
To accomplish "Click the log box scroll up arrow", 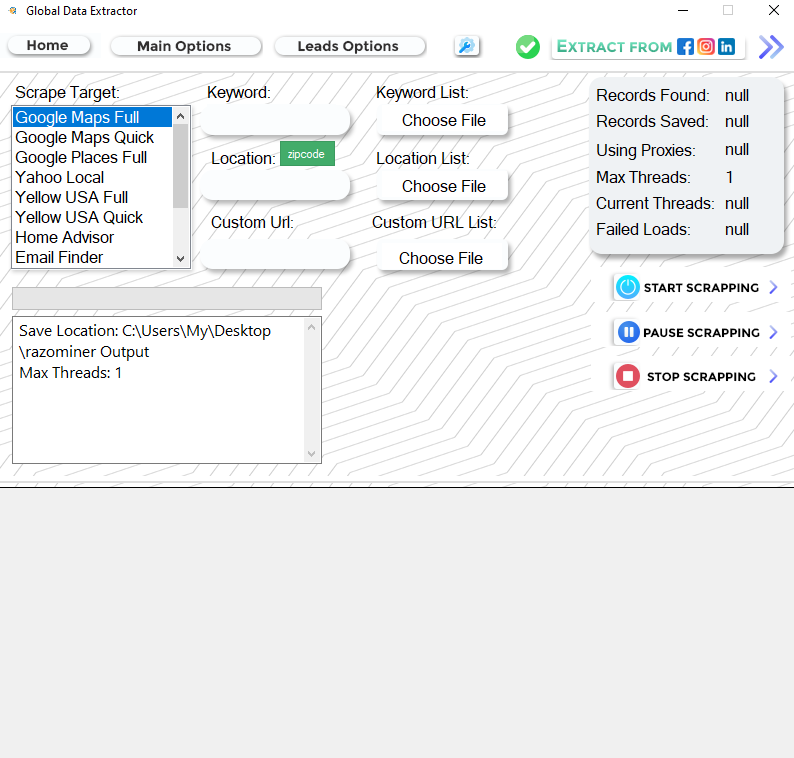I will coord(311,328).
